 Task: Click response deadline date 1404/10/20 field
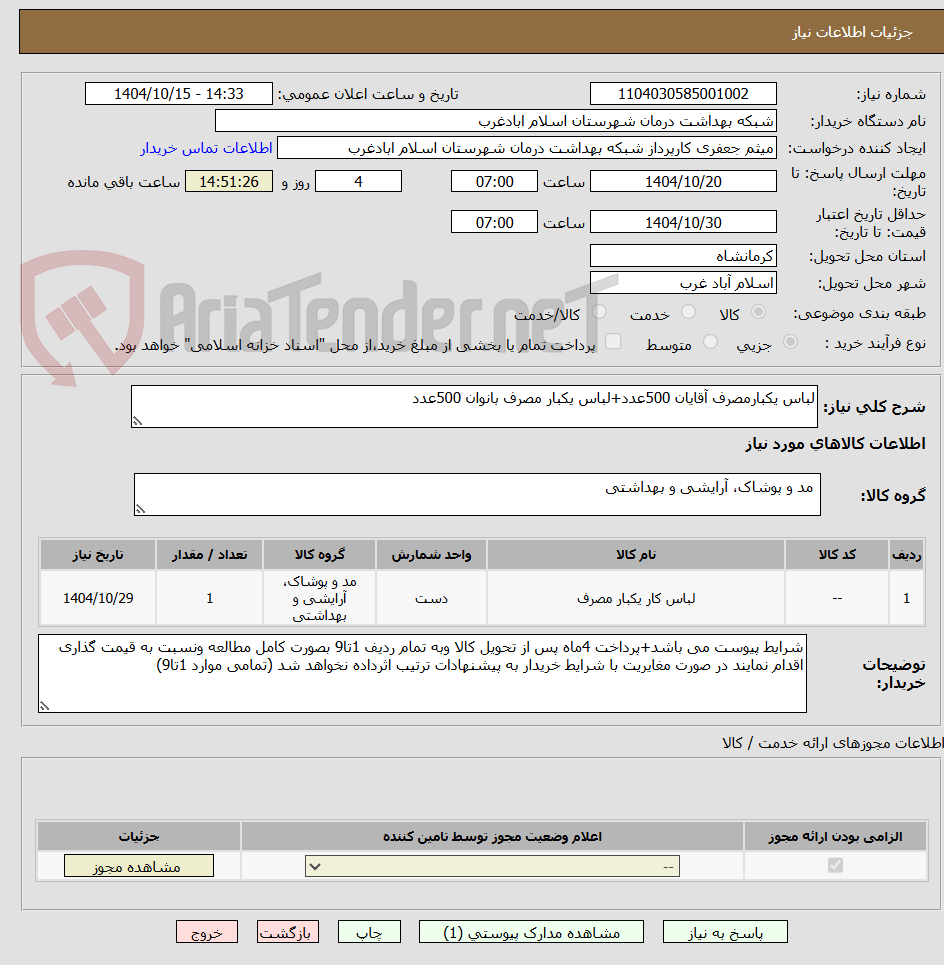[683, 182]
